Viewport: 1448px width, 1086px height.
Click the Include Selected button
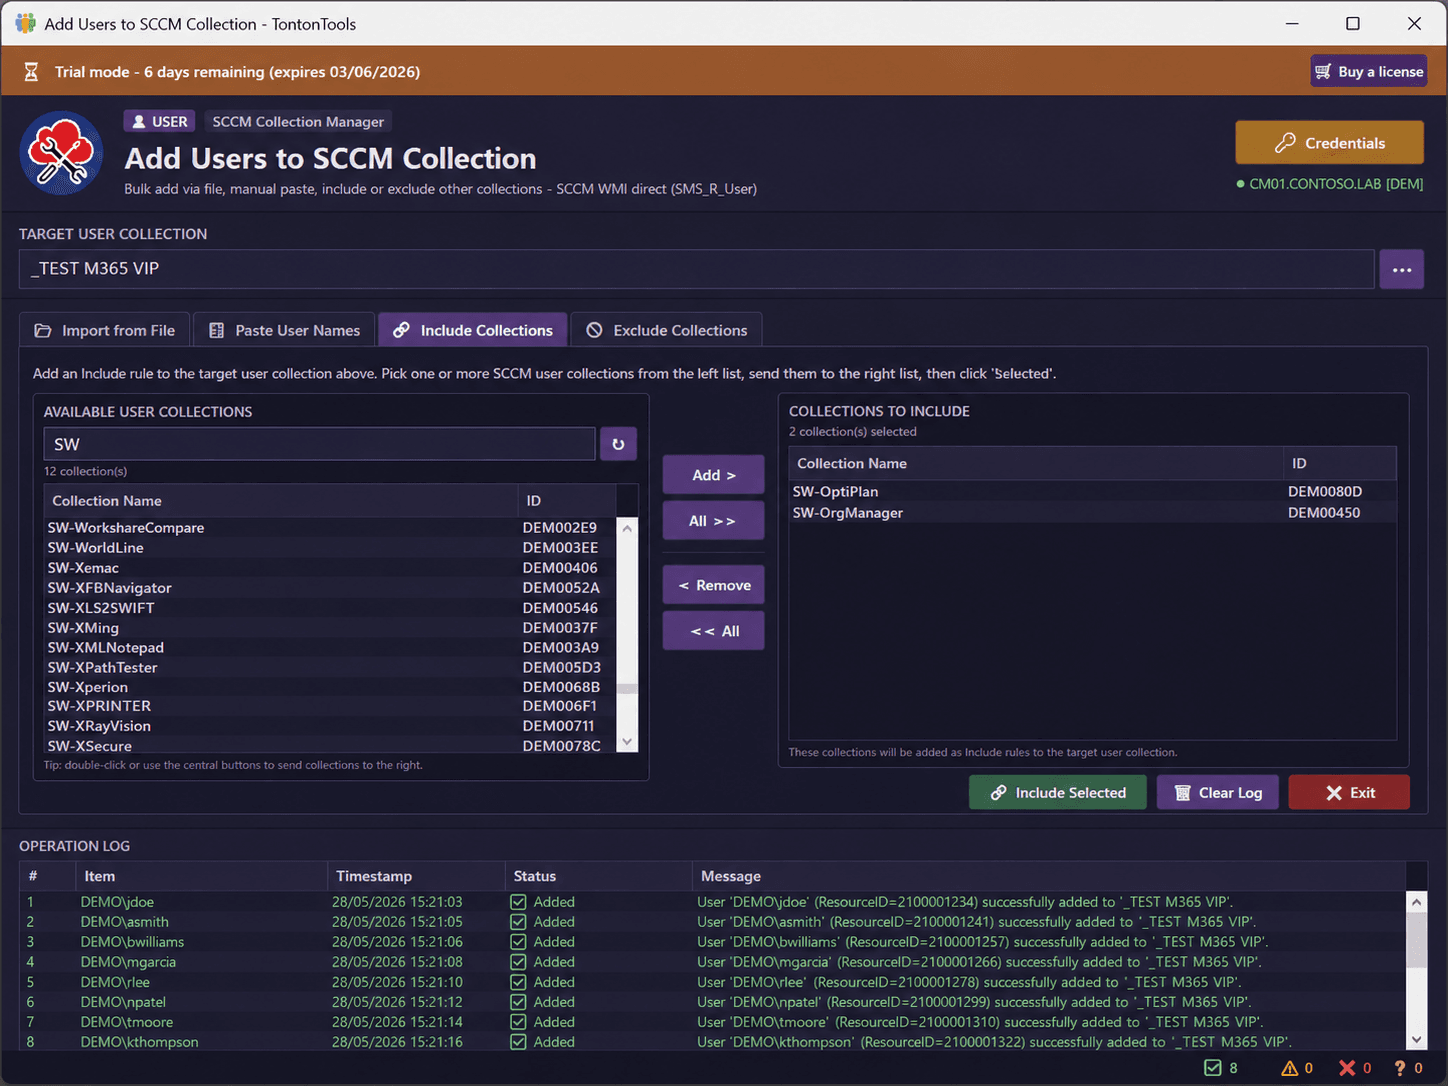[1058, 793]
